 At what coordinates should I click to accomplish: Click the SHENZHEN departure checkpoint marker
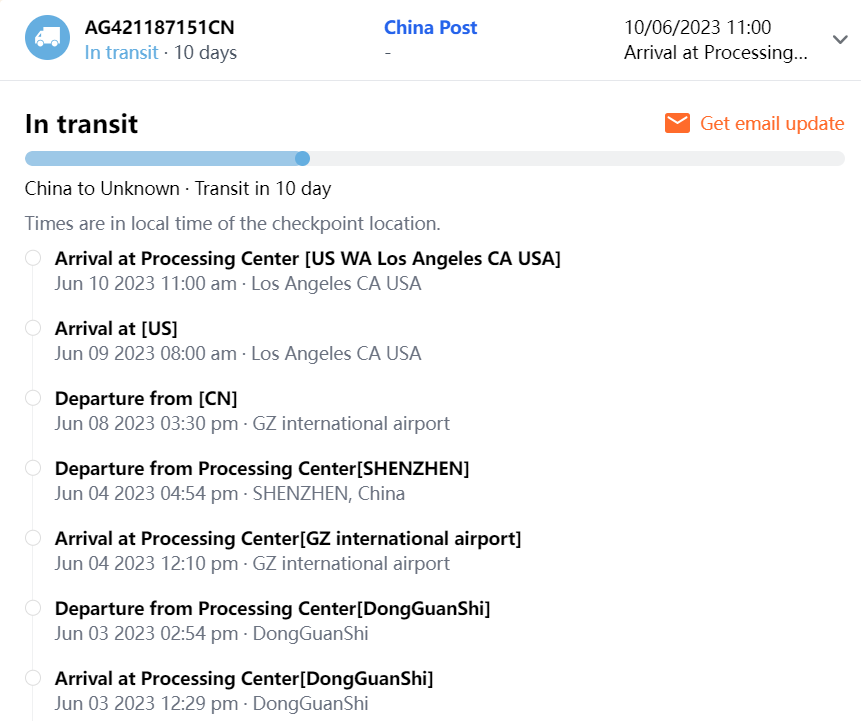(x=33, y=468)
